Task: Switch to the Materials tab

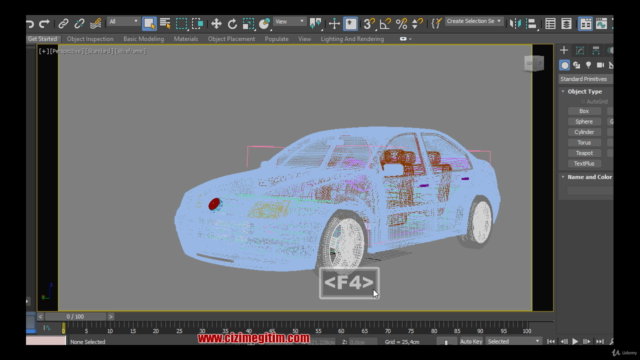Action: pos(186,39)
